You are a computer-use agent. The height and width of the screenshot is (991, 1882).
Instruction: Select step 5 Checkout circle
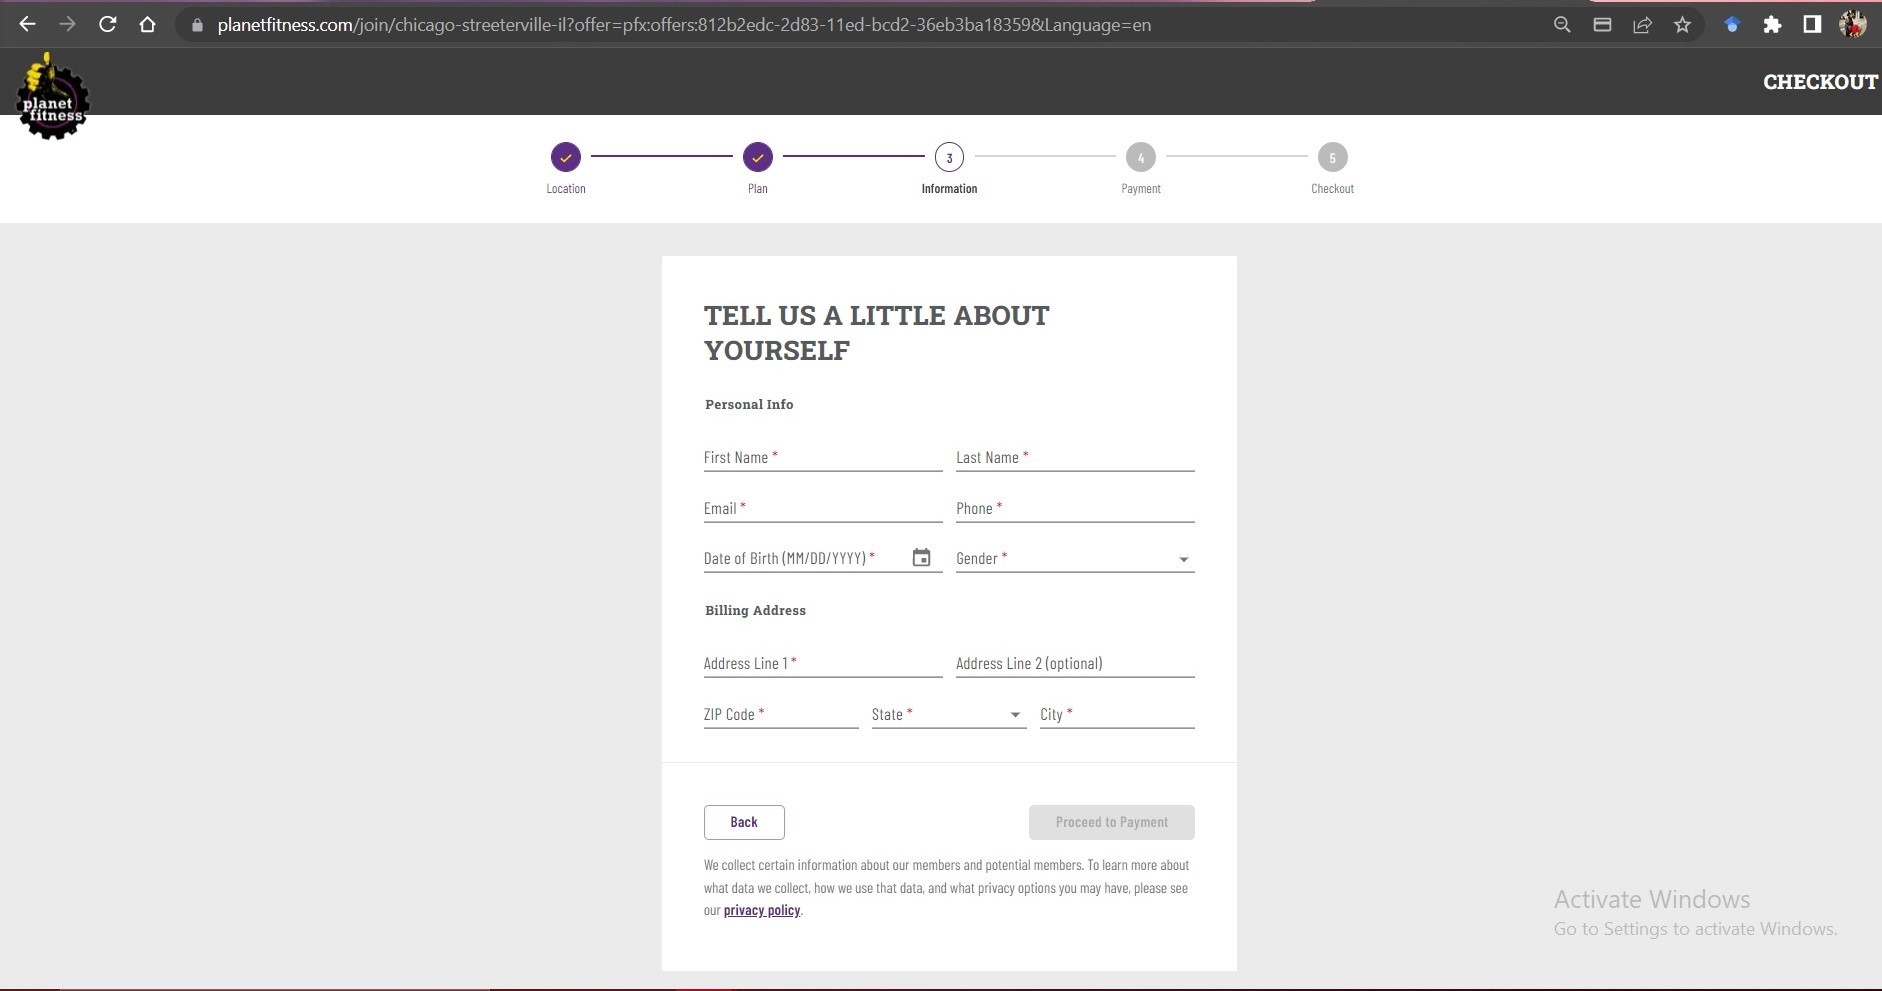coord(1332,157)
